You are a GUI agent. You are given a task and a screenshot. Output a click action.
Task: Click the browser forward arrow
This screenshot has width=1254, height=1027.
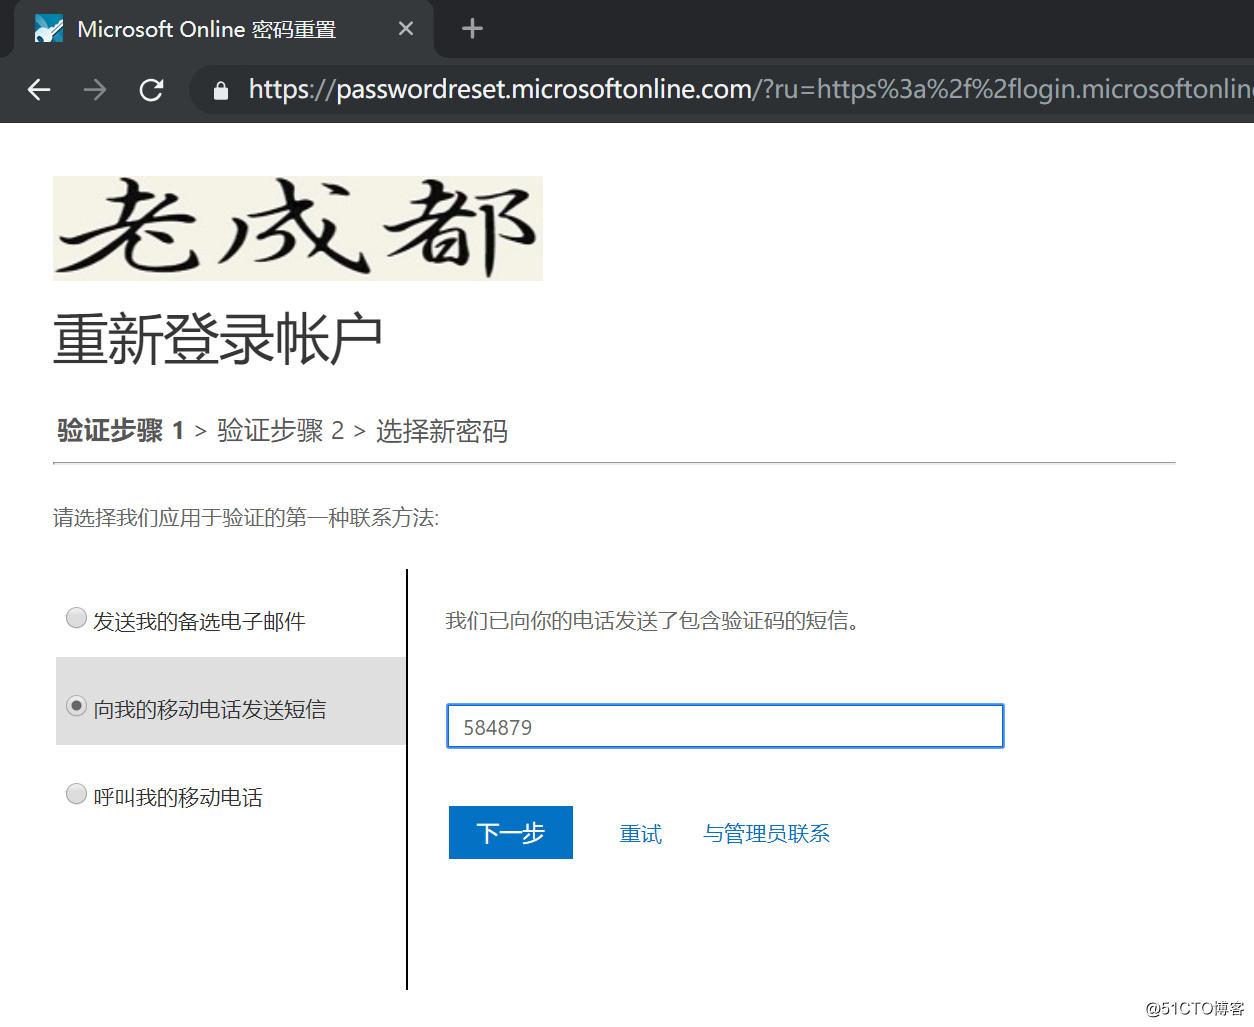95,90
